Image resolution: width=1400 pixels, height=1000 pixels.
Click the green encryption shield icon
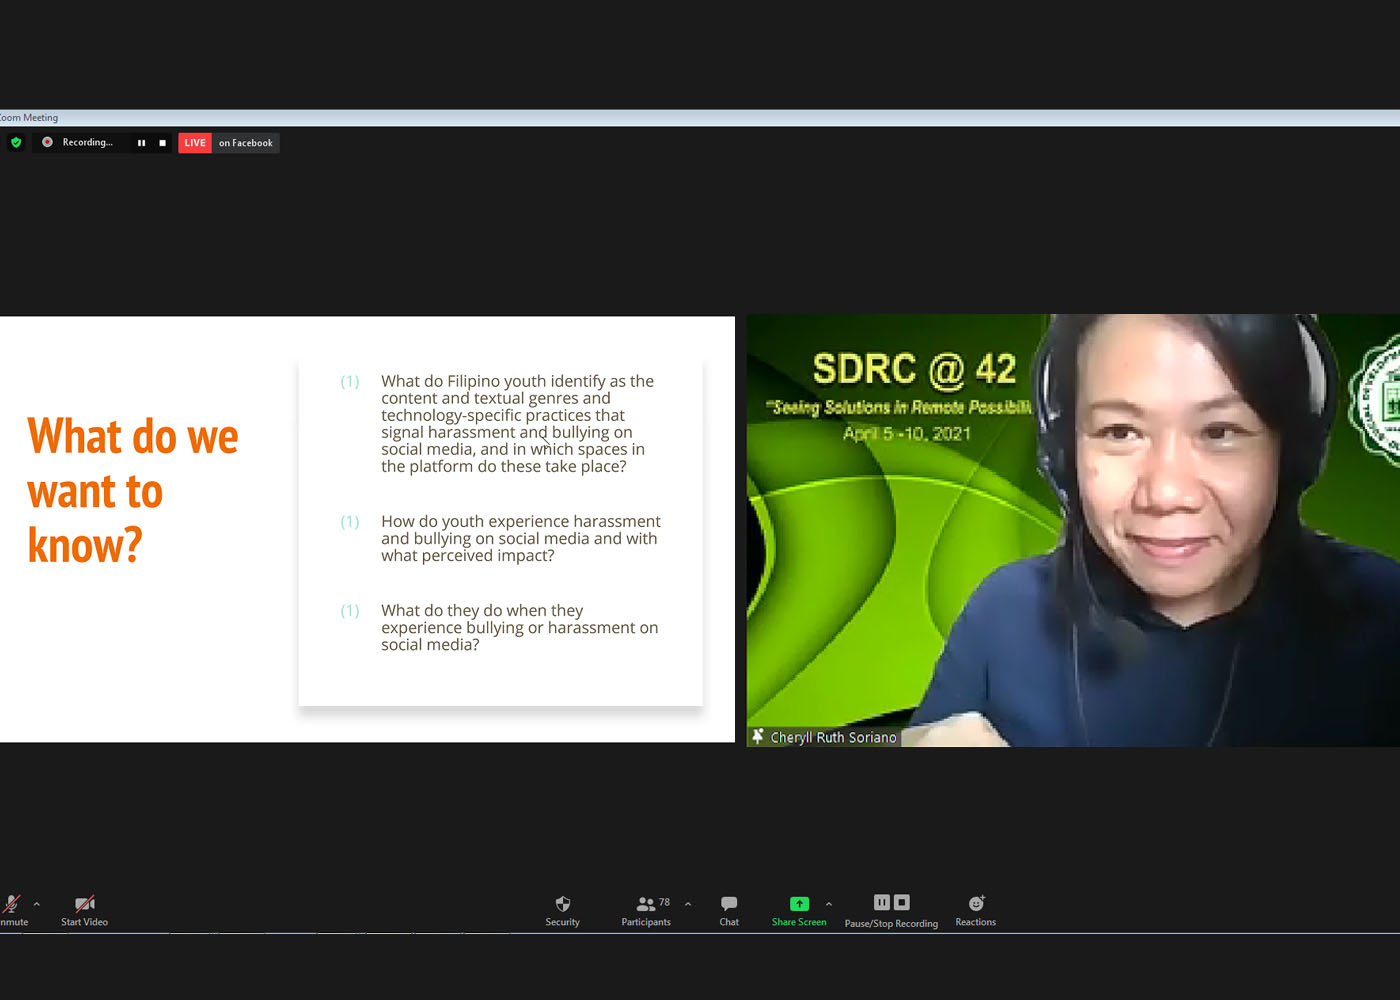pyautogui.click(x=16, y=143)
